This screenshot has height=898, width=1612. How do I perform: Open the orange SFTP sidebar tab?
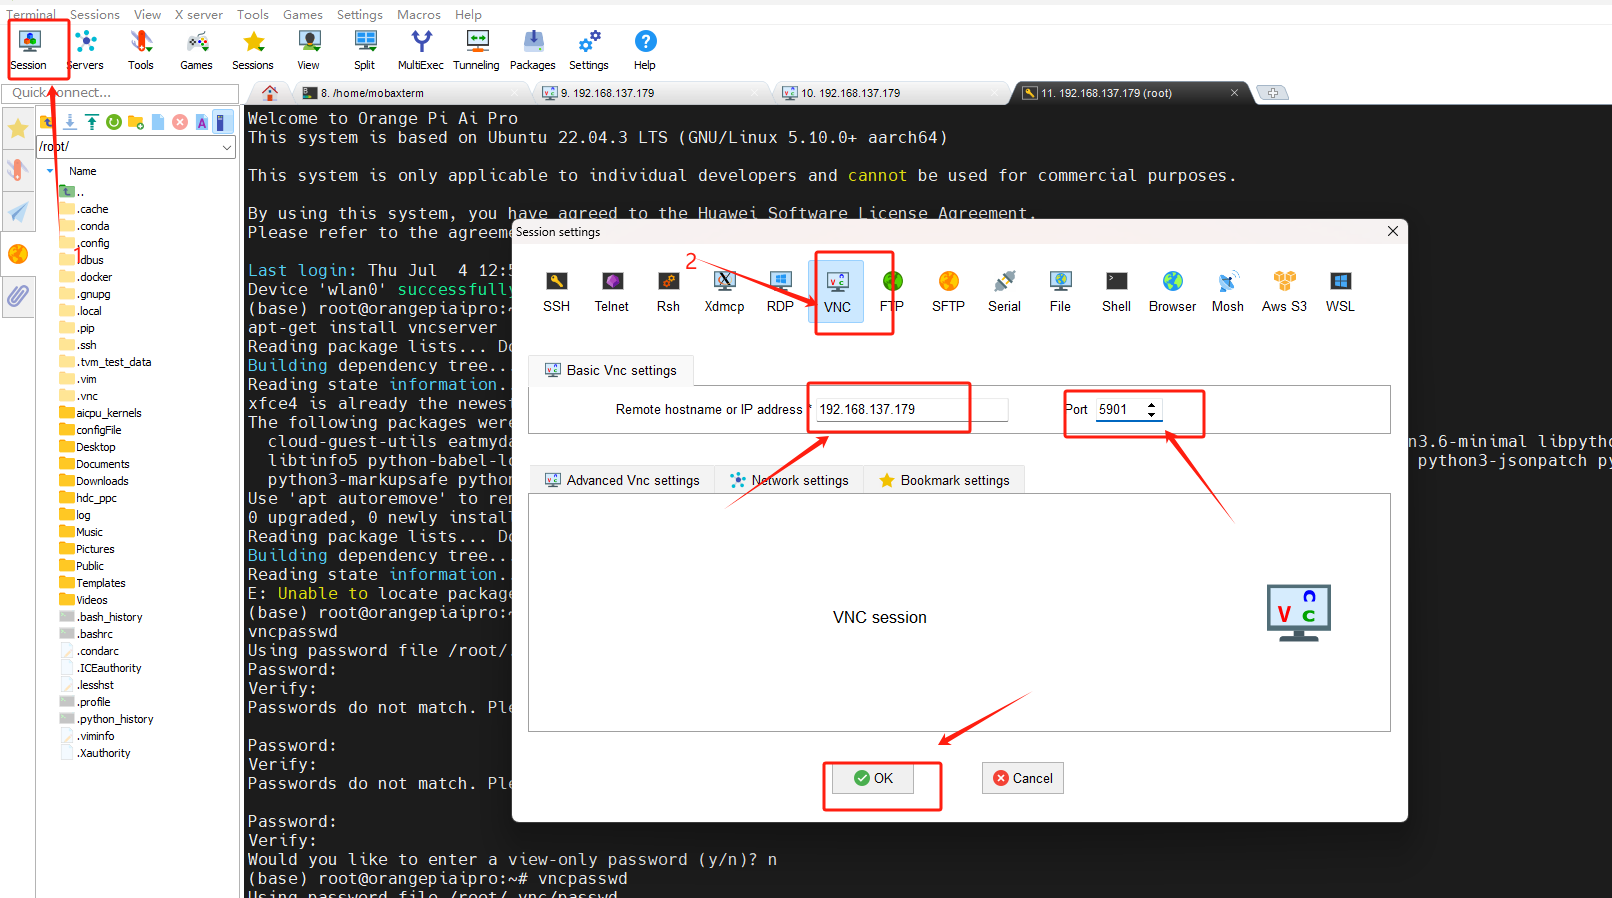(18, 254)
